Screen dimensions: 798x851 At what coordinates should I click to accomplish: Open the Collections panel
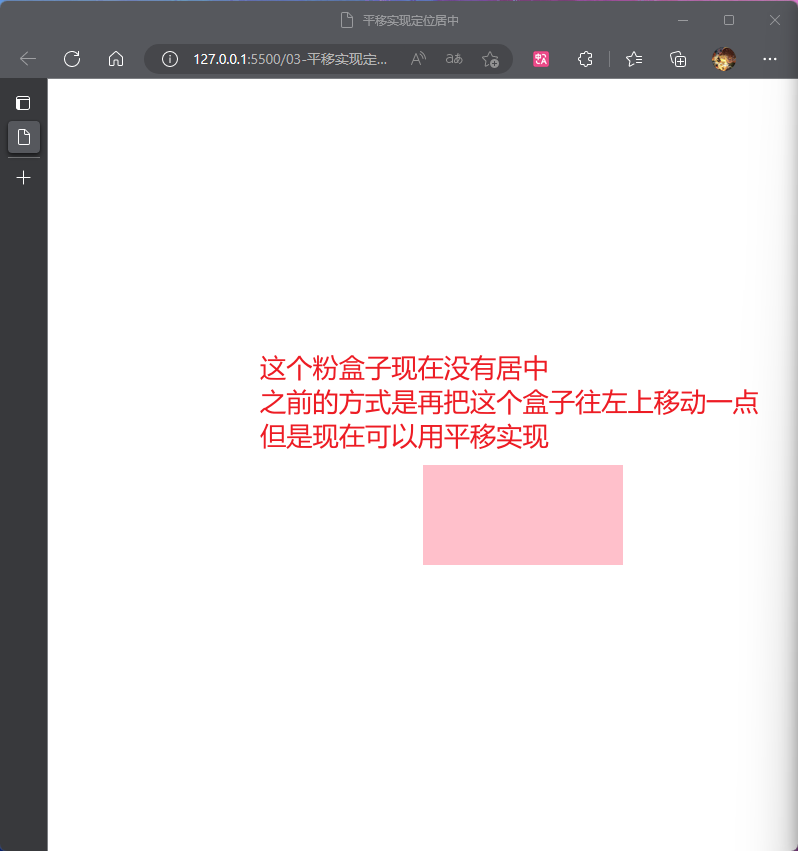[678, 59]
